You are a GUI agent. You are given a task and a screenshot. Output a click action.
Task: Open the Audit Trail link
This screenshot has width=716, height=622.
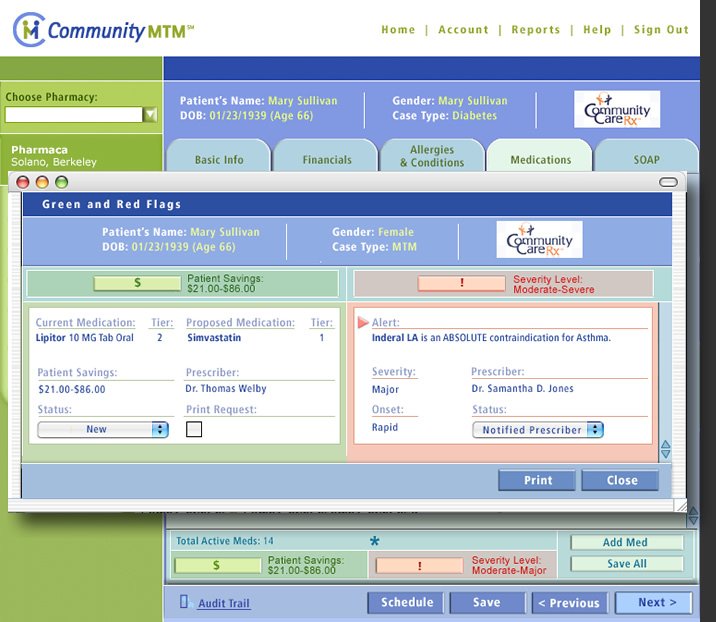[224, 604]
